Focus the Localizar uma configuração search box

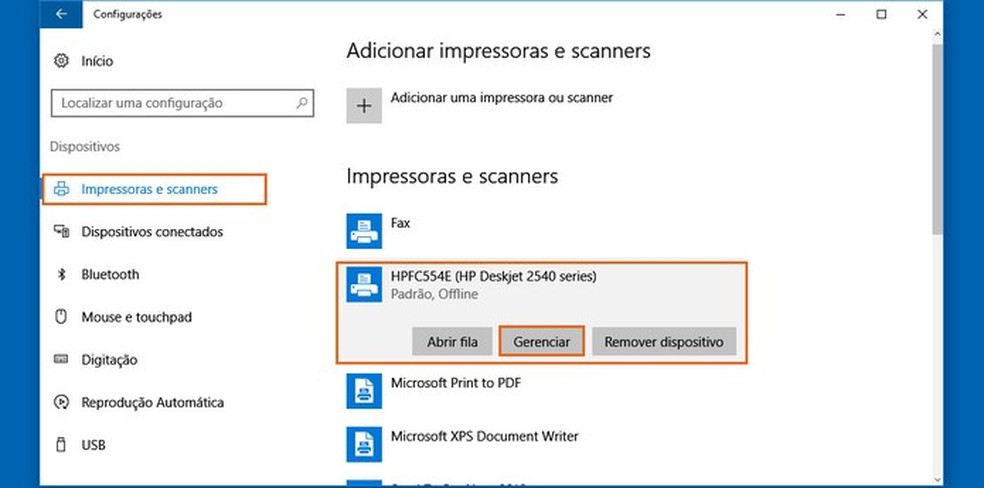(x=170, y=103)
